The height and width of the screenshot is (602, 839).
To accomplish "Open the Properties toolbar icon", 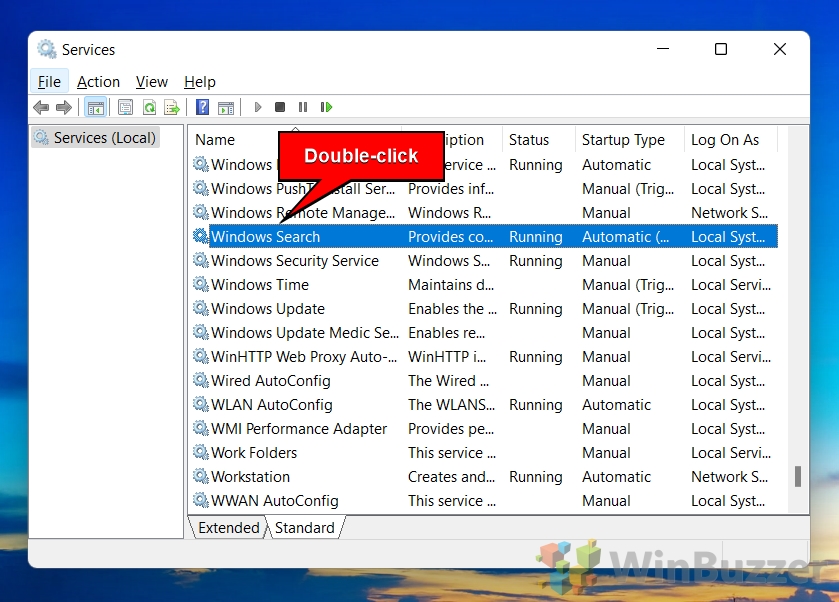I will 125,107.
